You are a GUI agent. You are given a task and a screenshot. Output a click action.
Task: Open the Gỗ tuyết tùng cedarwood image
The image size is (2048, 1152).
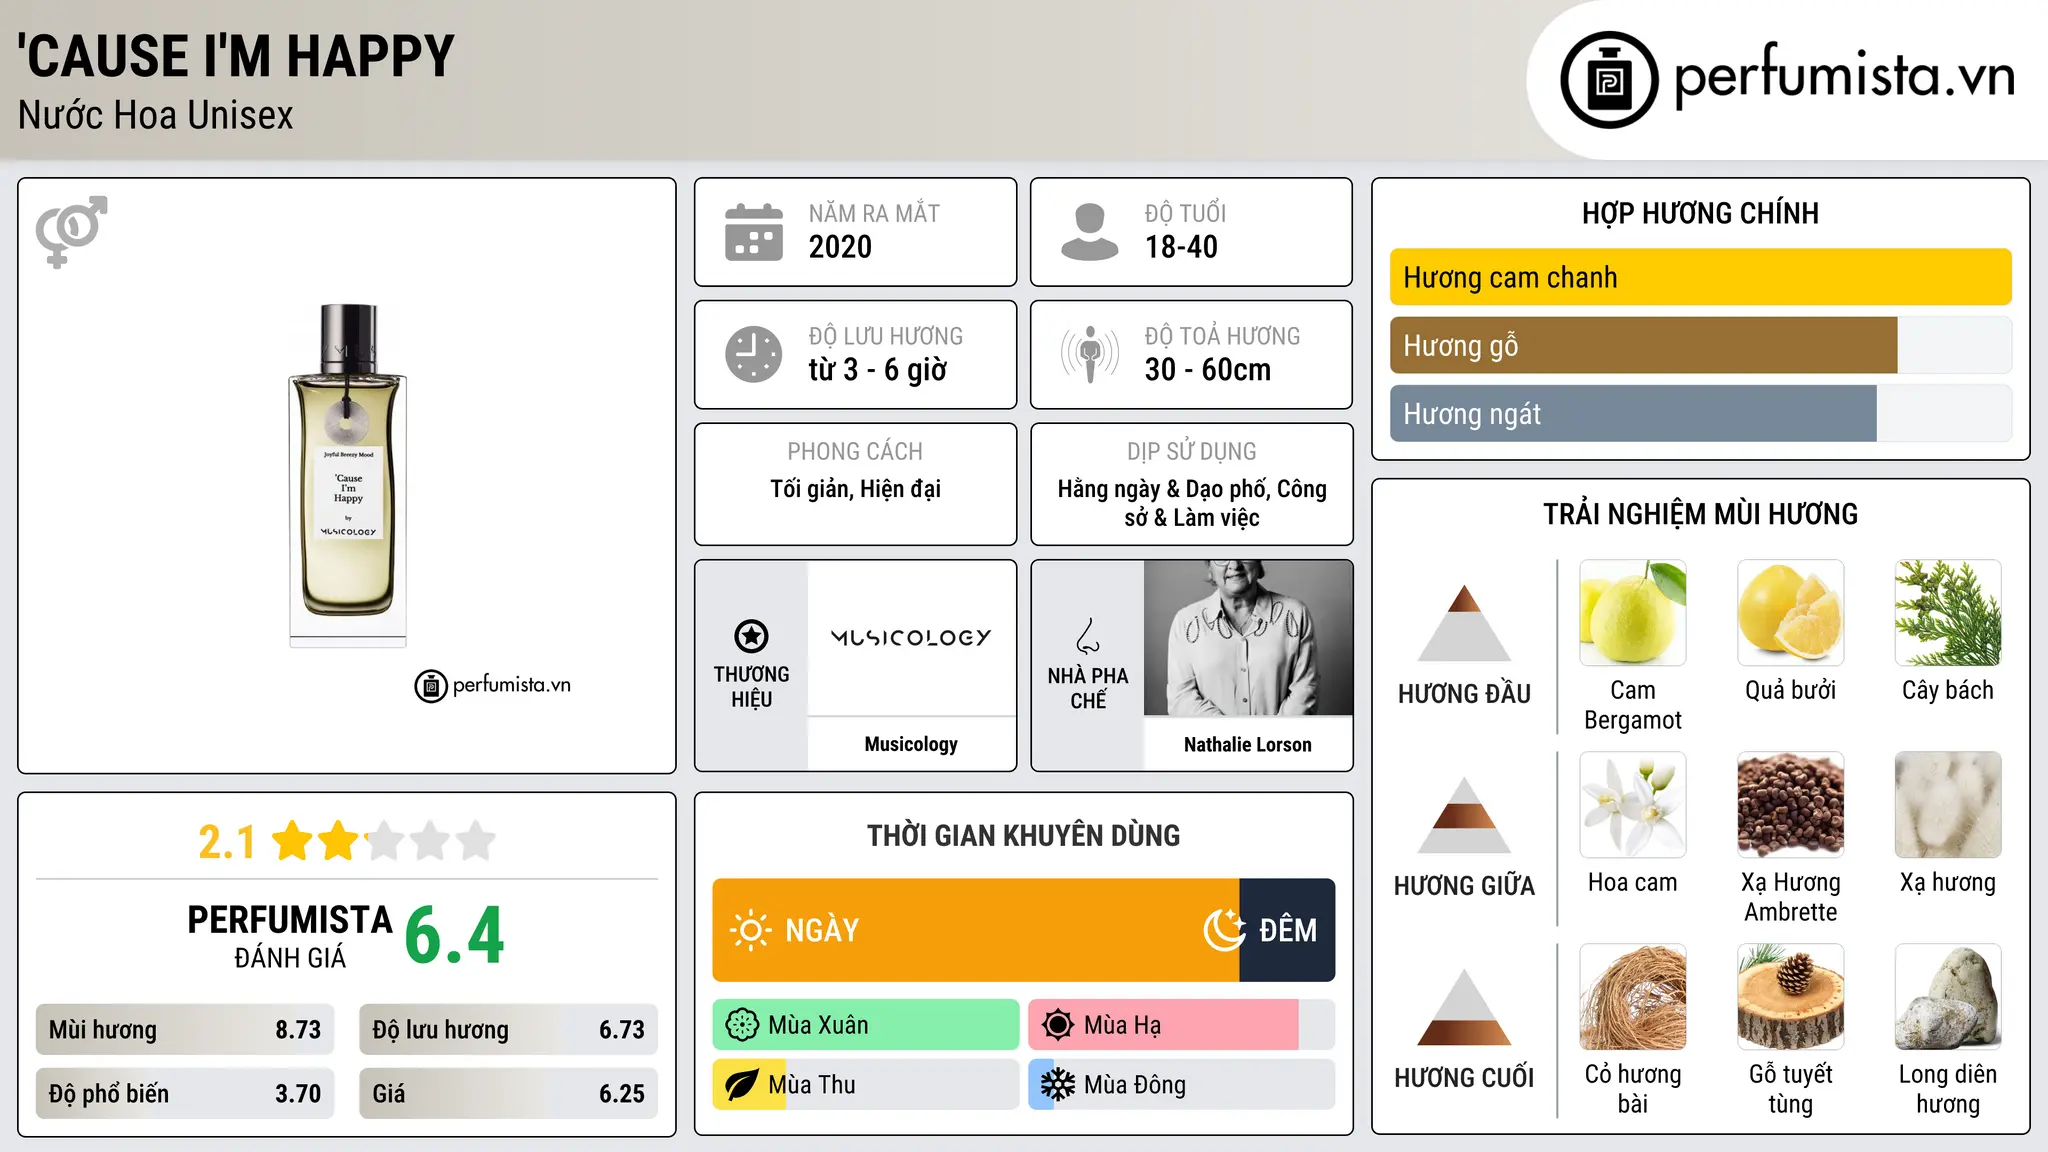[1791, 997]
